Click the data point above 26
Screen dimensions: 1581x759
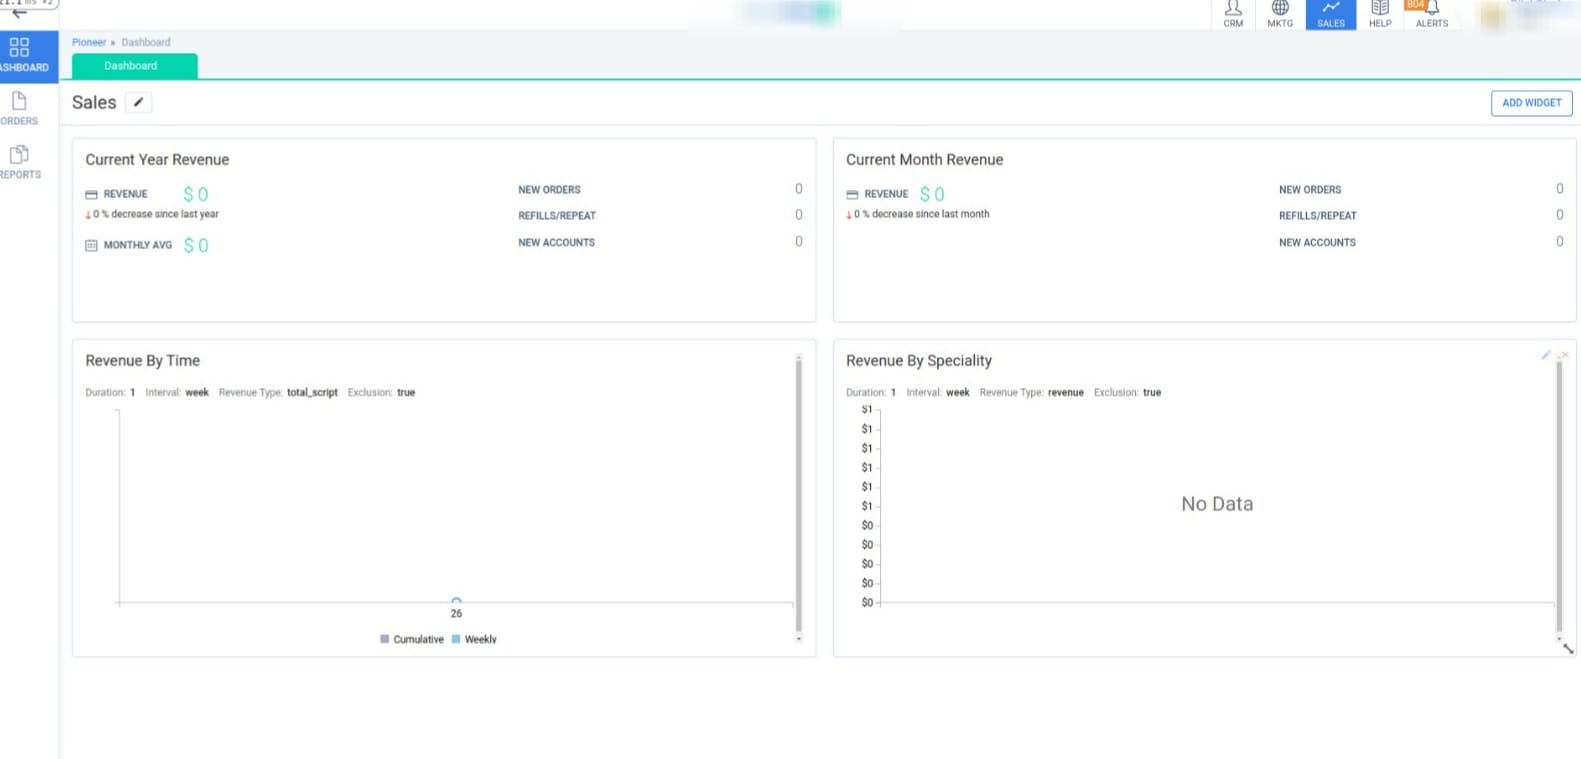tap(456, 601)
